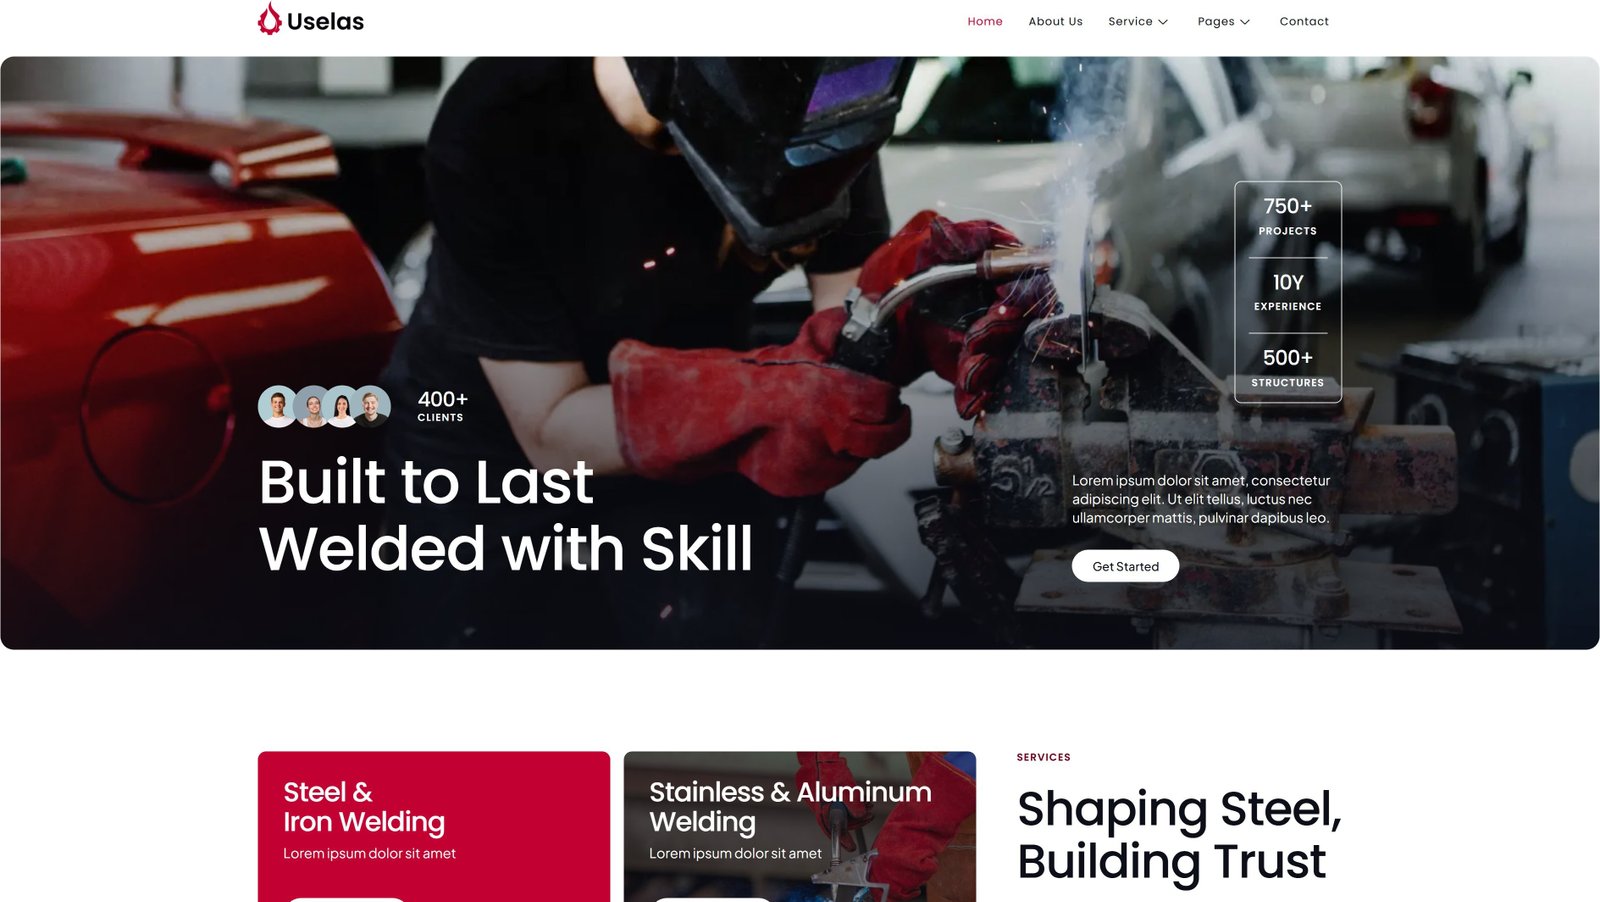Open the Service menu item

1130,21
